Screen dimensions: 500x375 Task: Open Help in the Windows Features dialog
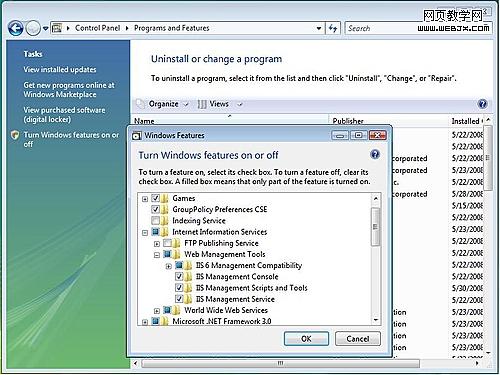(x=375, y=154)
